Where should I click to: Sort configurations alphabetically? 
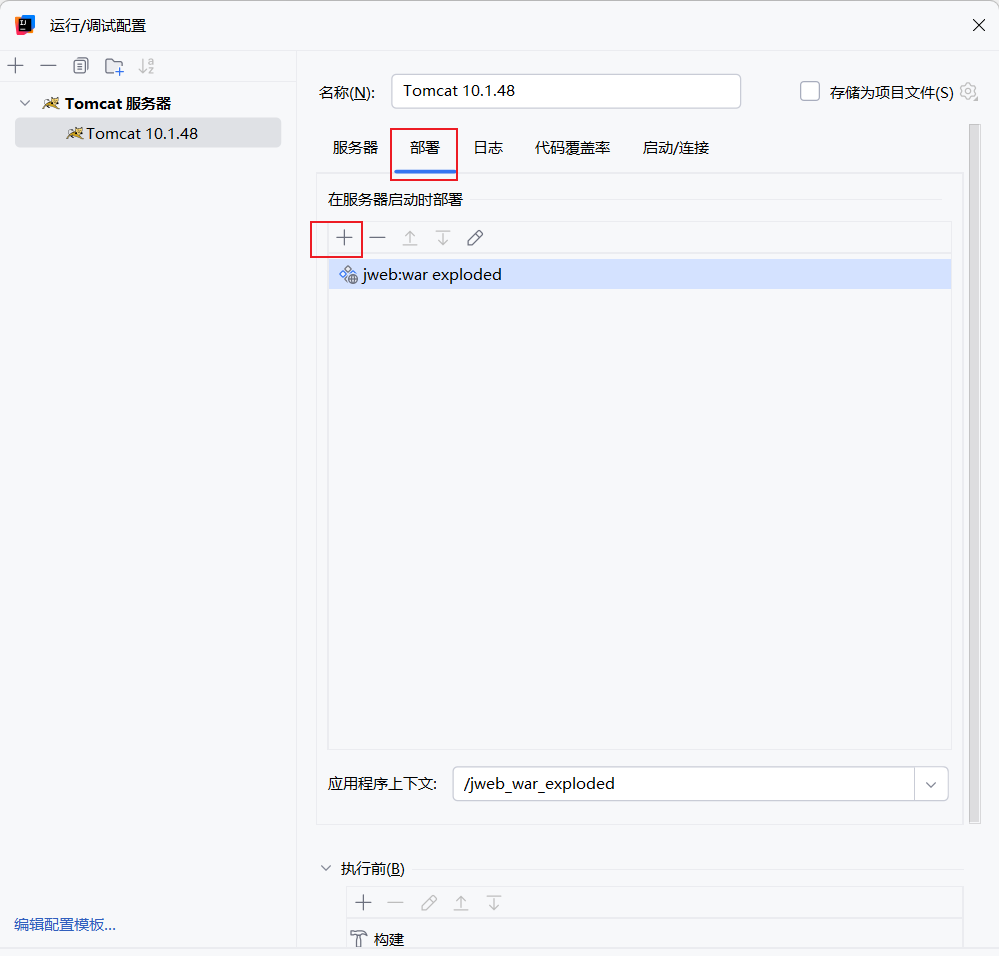tap(146, 65)
